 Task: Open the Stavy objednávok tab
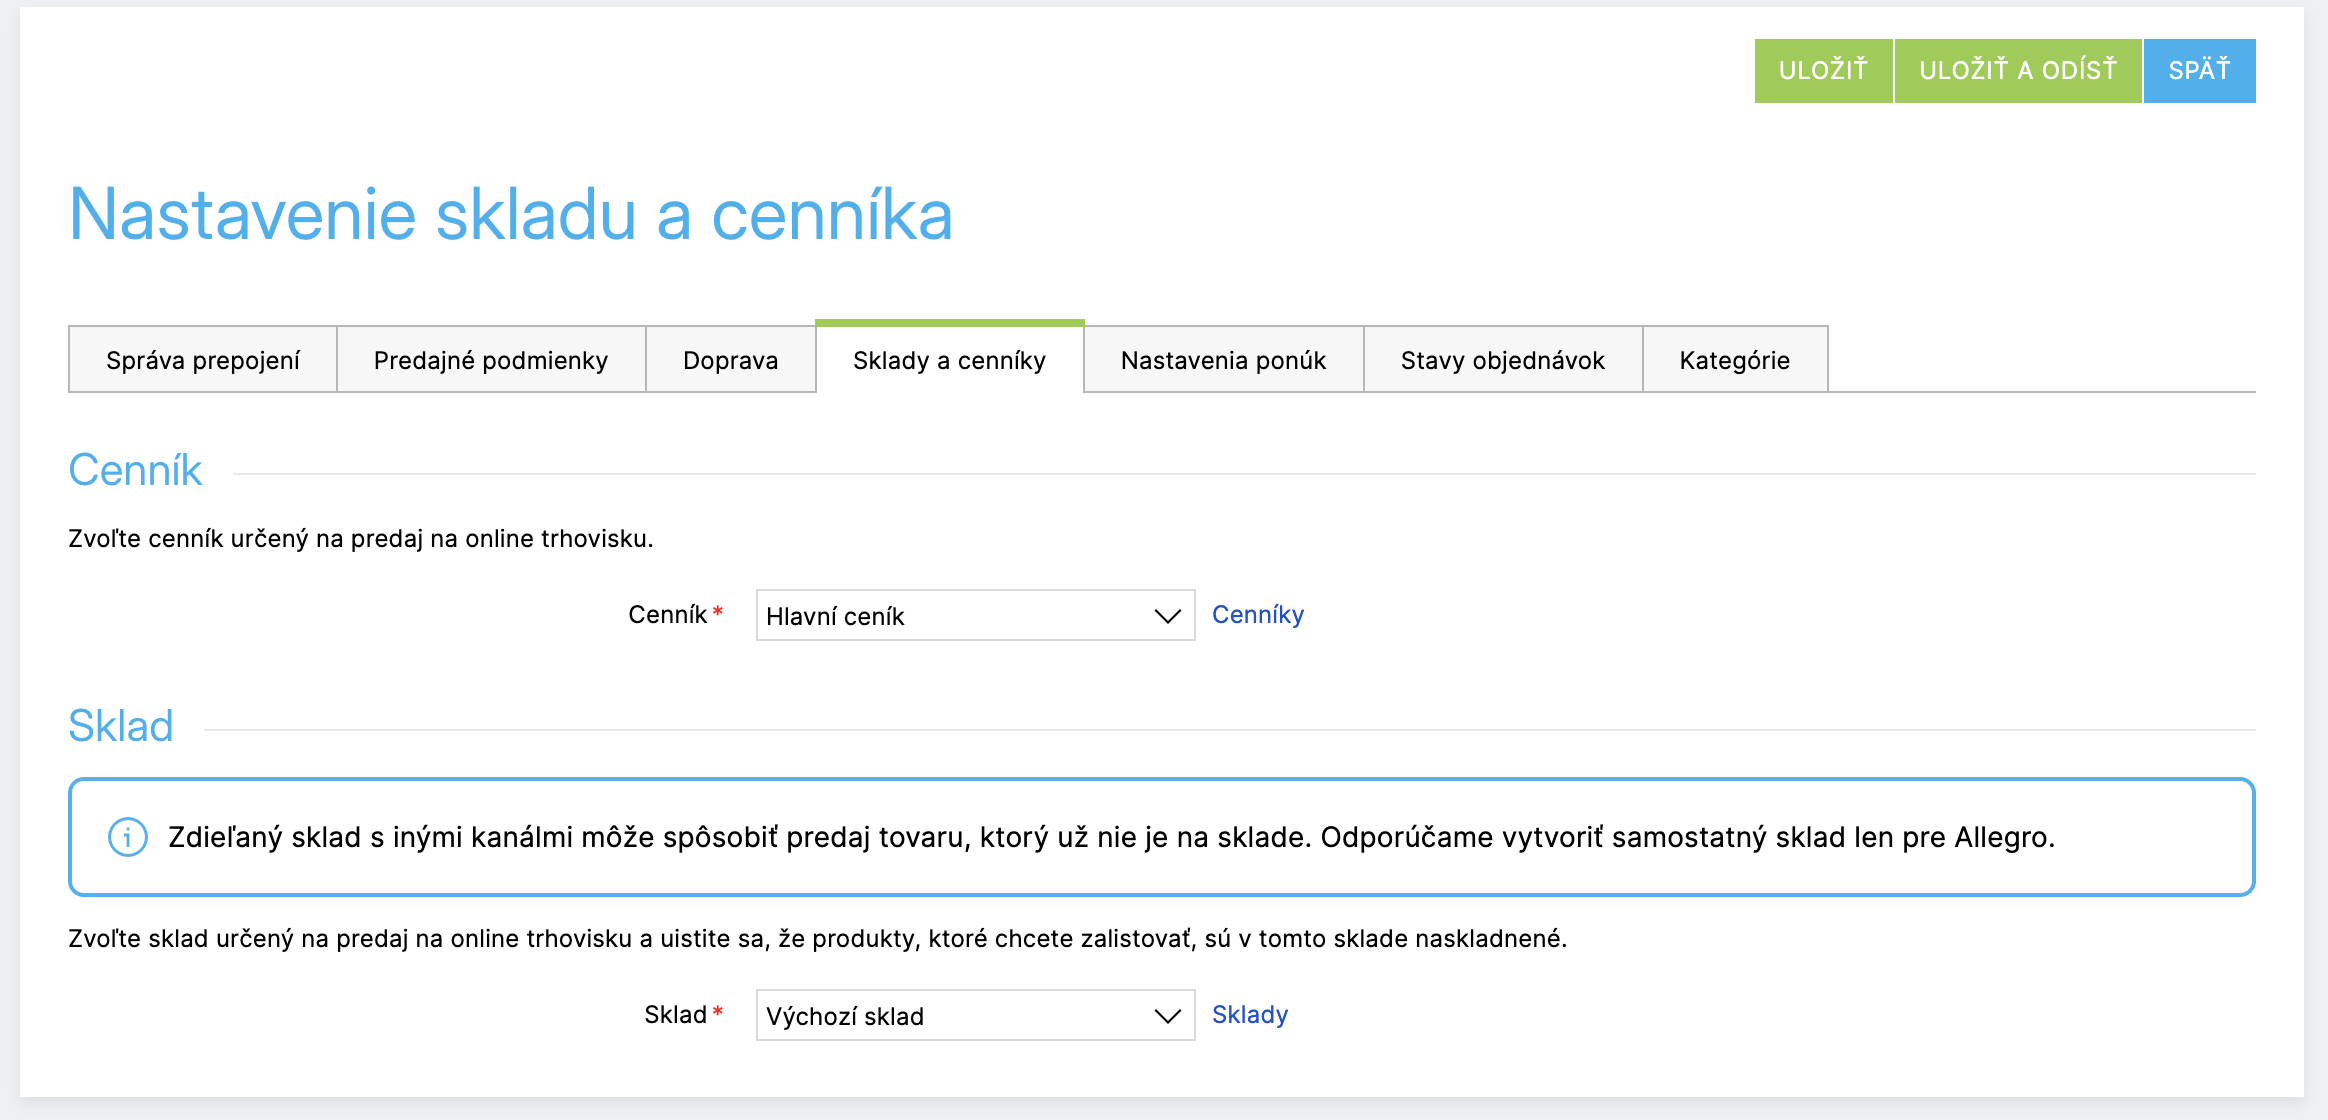[x=1502, y=360]
